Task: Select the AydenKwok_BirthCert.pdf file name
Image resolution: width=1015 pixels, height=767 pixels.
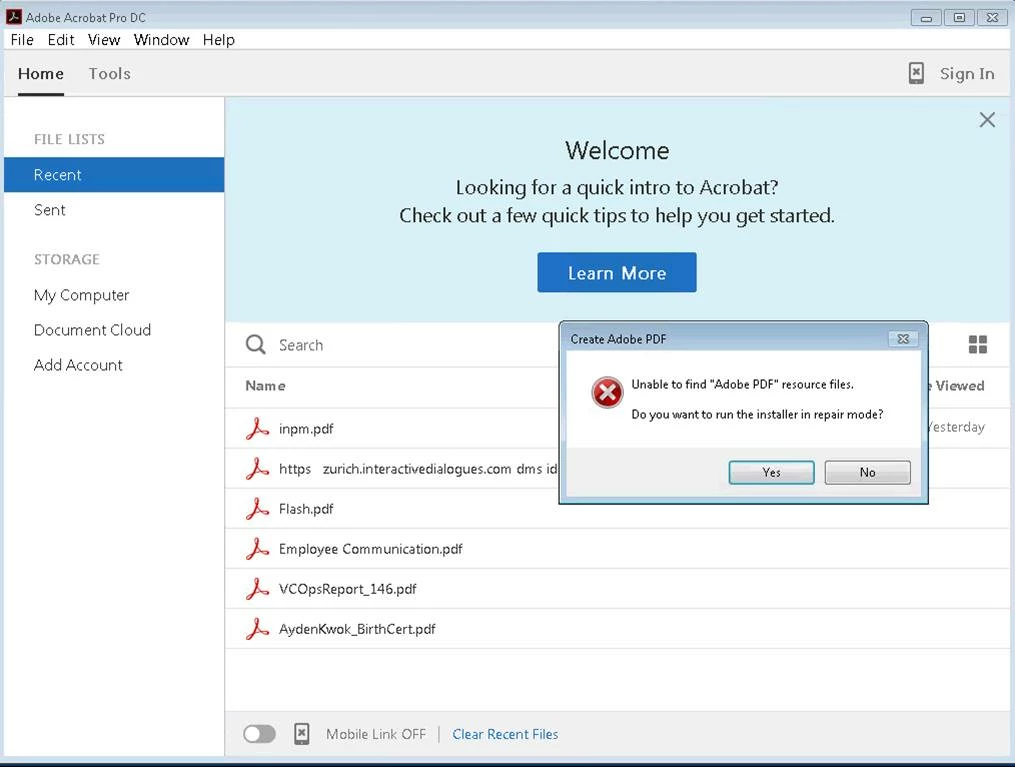Action: tap(357, 629)
